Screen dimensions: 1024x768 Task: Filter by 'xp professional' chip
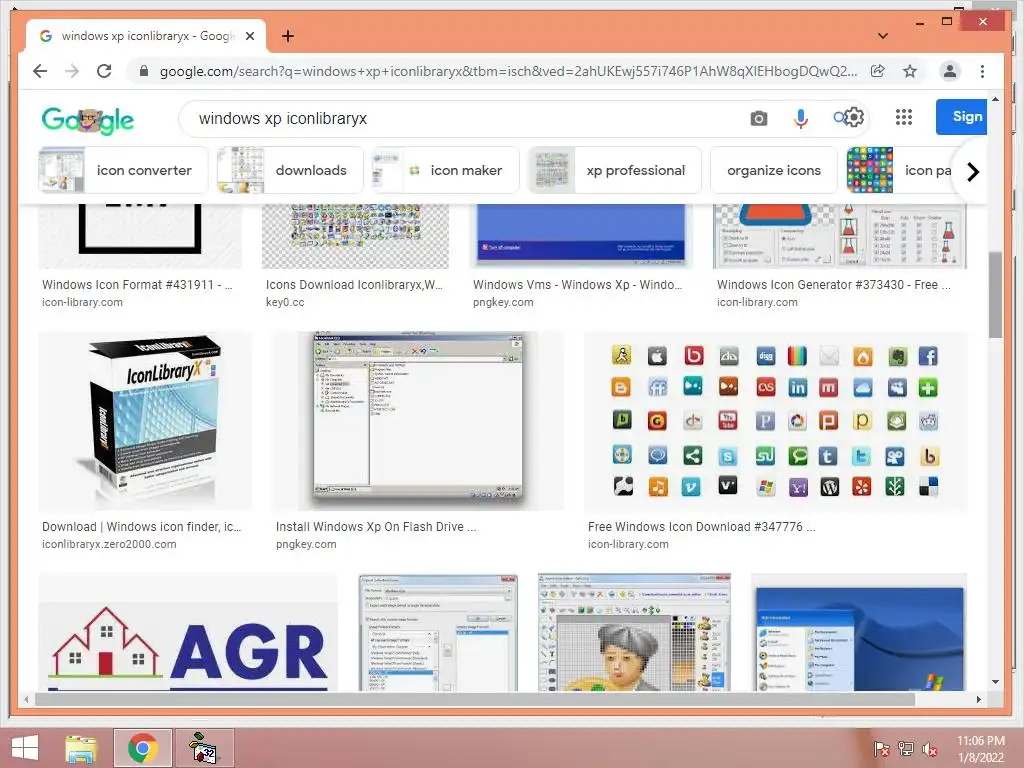[615, 170]
